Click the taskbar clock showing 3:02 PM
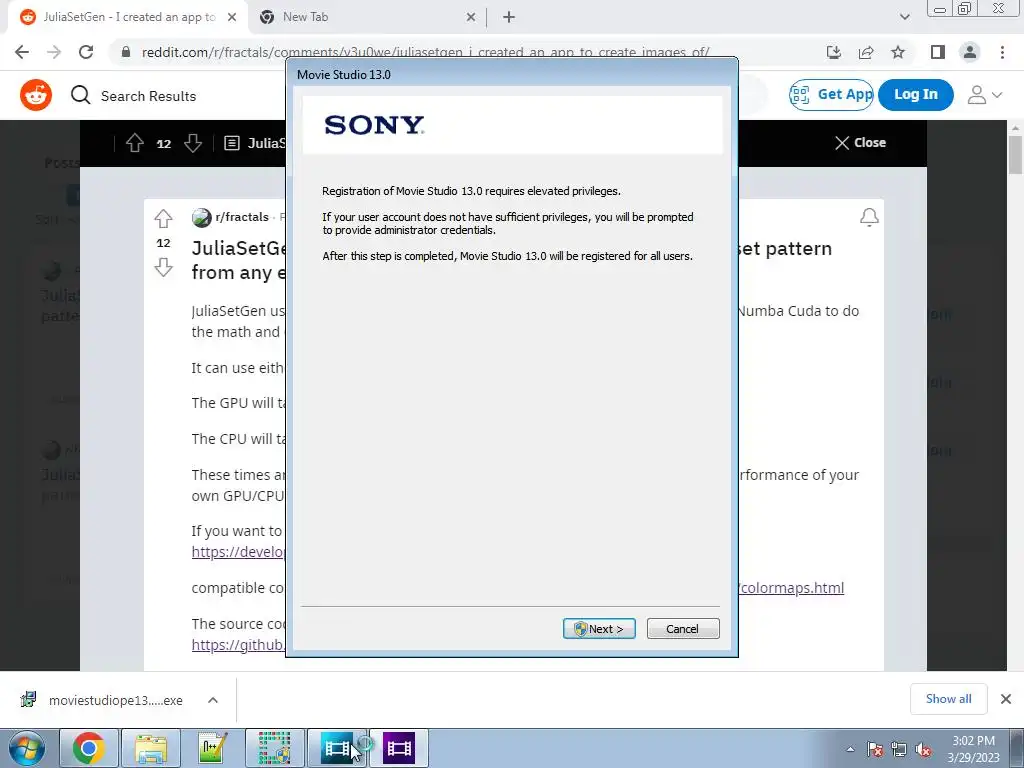 pos(973,749)
